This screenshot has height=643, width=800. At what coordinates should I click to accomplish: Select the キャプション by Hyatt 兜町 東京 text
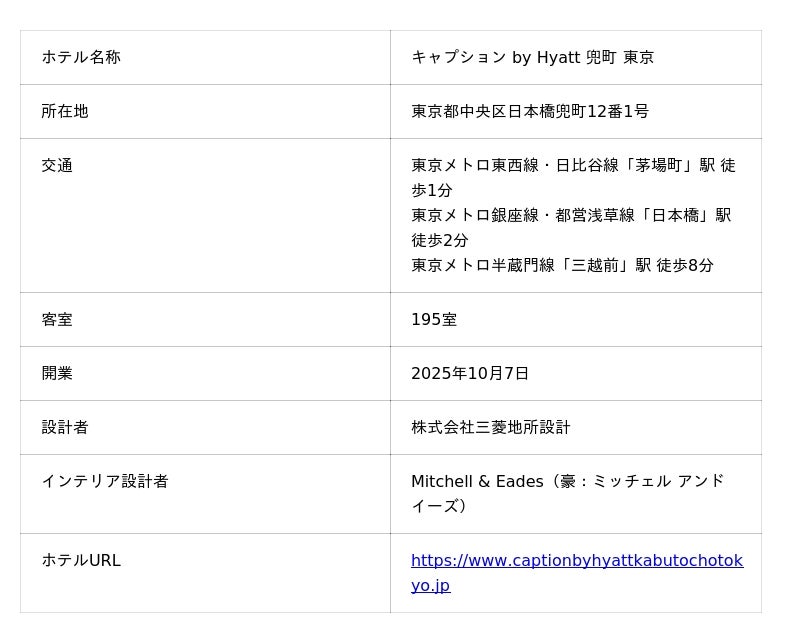[x=532, y=58]
